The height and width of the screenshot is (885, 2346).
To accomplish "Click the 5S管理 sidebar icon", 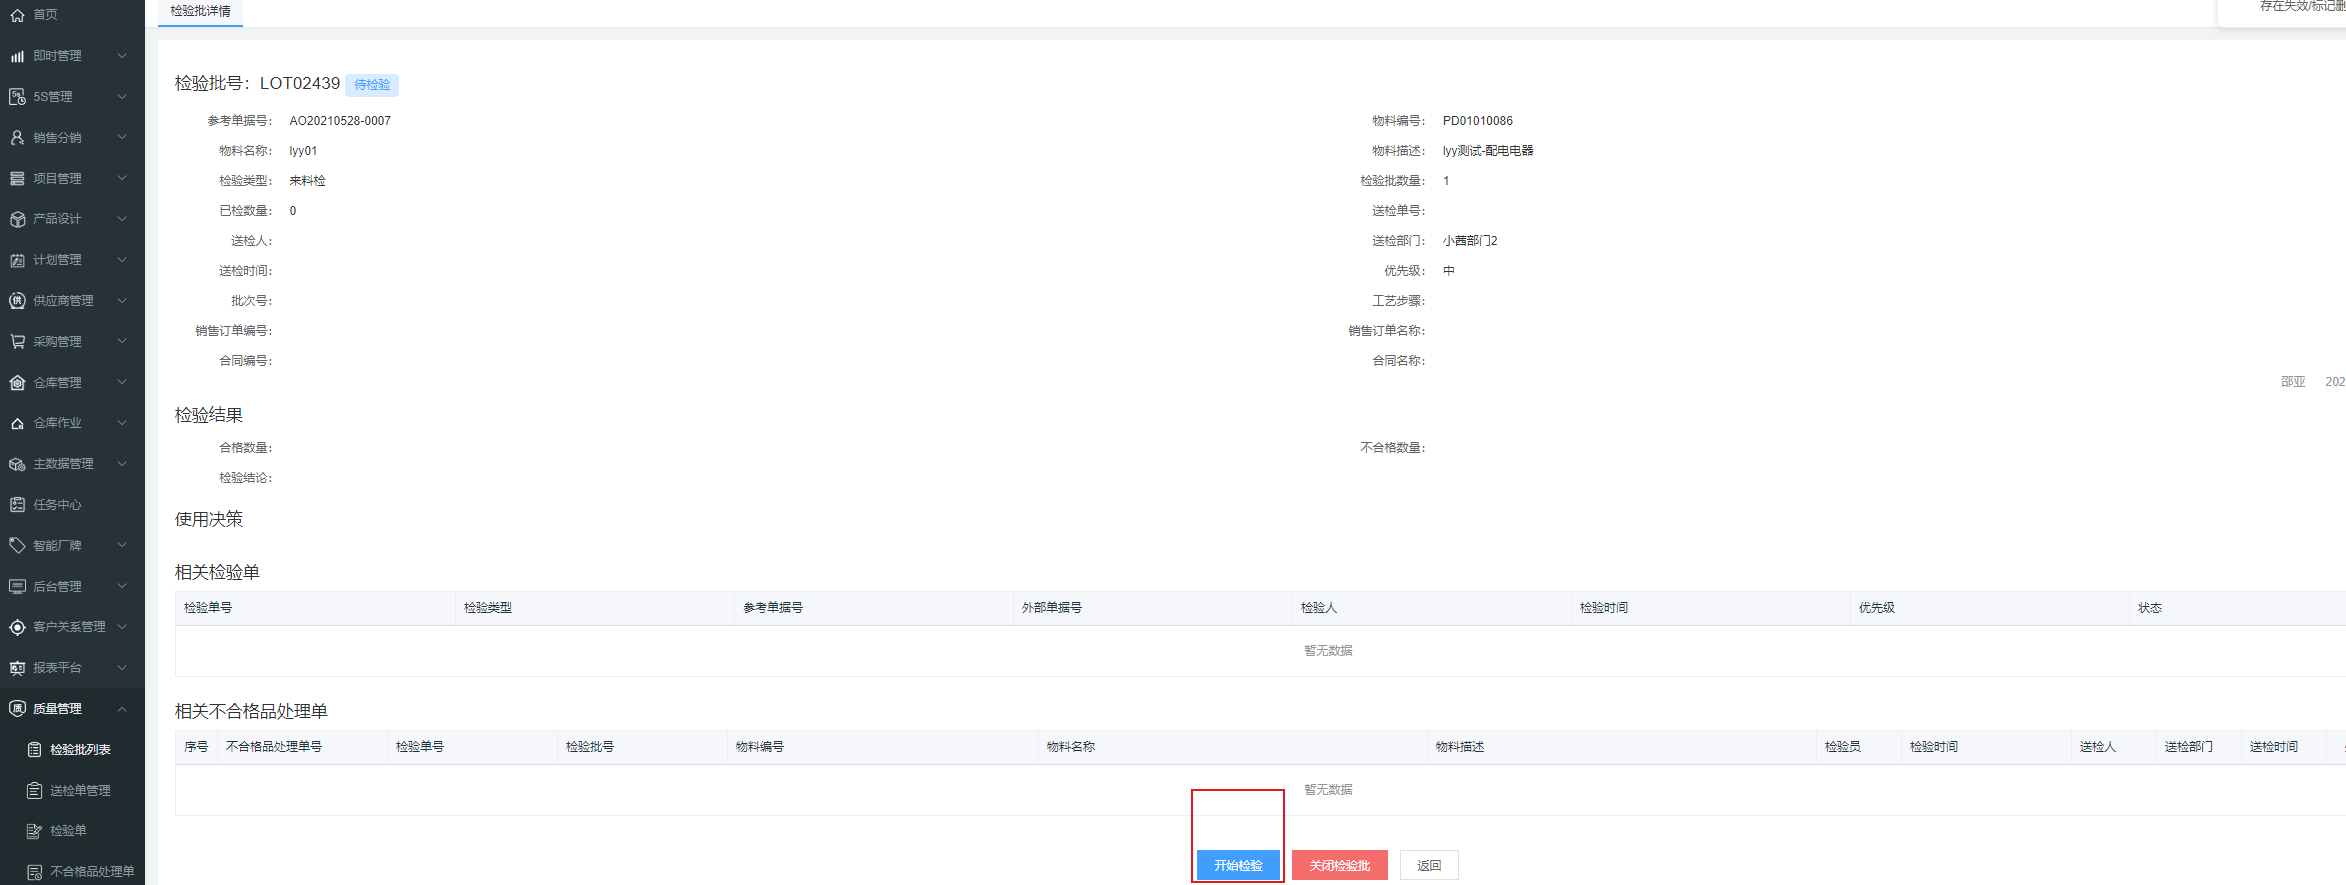I will coord(17,97).
